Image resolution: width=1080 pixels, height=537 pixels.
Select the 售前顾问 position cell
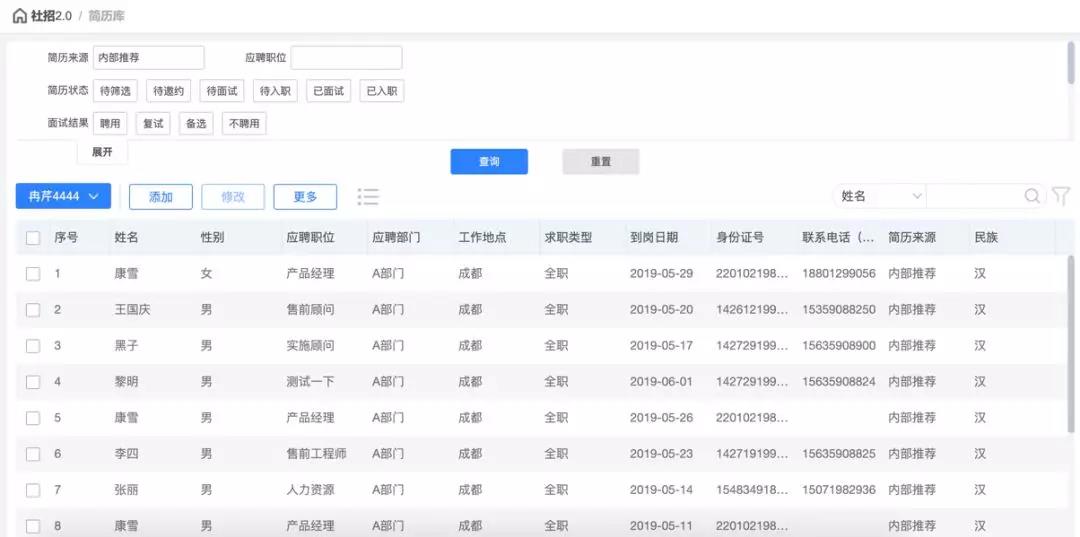(x=311, y=310)
